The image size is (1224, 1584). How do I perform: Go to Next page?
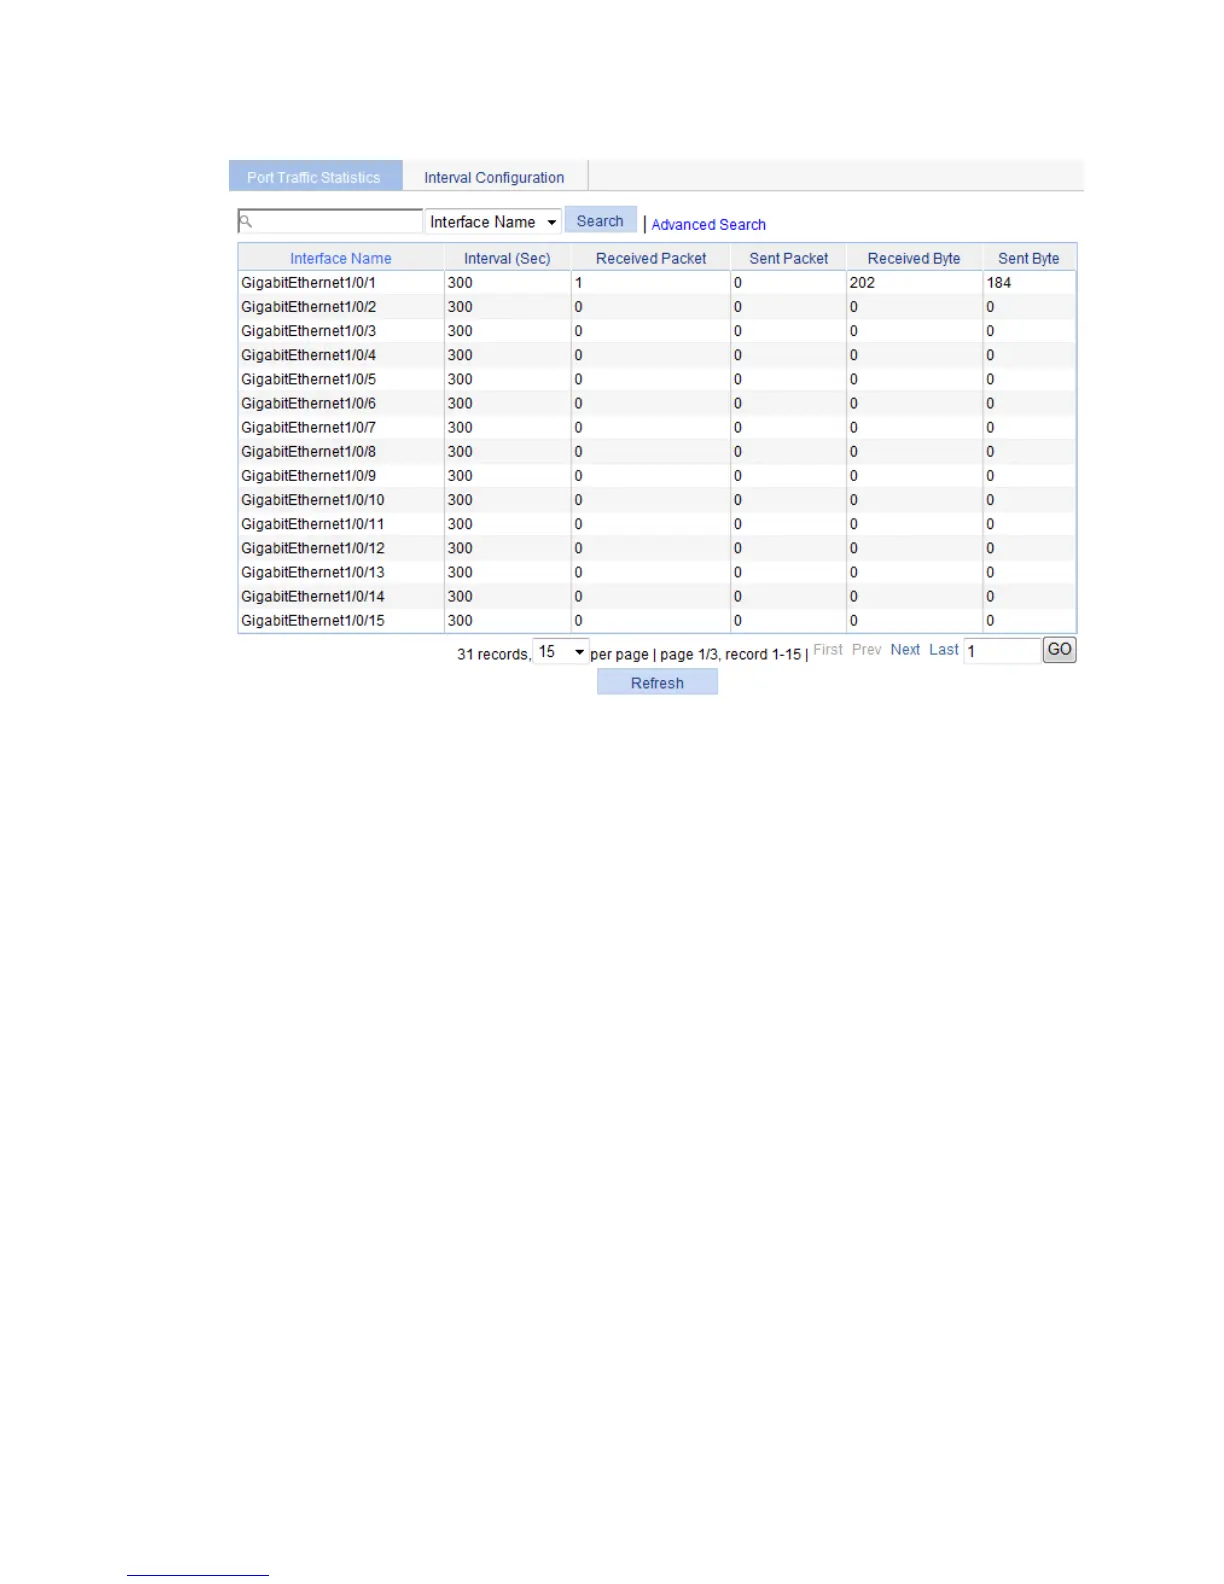click(x=905, y=650)
